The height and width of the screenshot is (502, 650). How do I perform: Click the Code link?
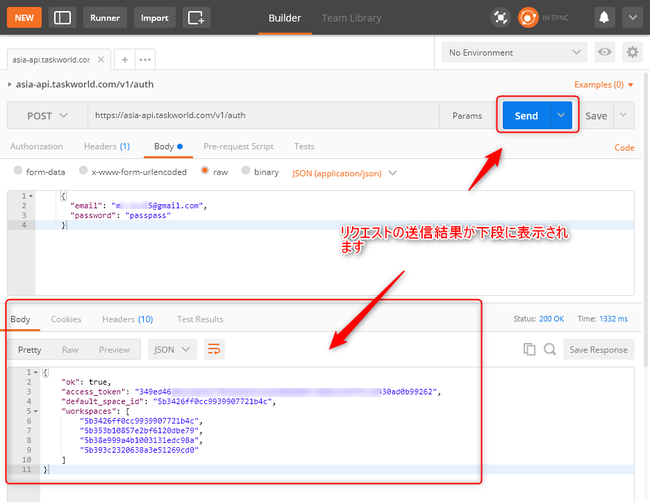click(624, 148)
